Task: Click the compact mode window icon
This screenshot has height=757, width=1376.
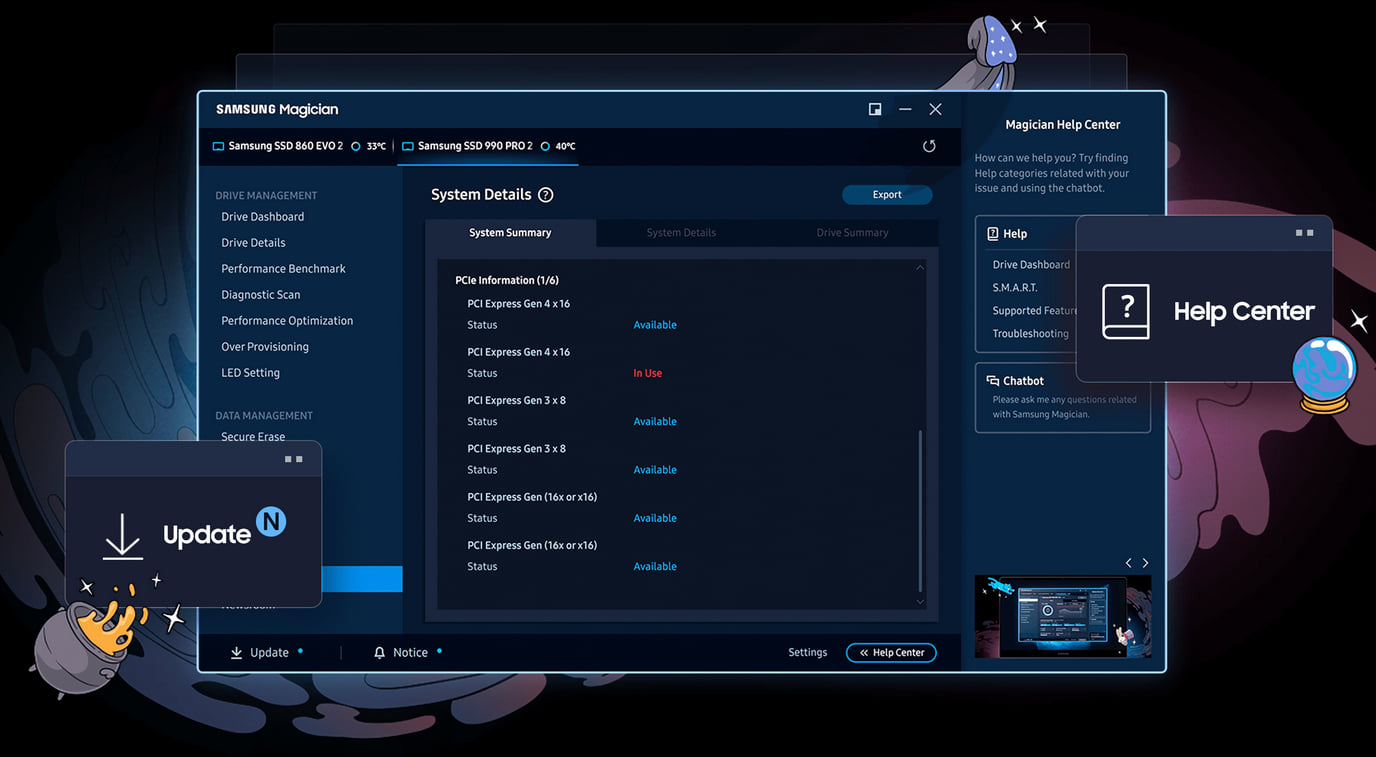Action: click(875, 109)
